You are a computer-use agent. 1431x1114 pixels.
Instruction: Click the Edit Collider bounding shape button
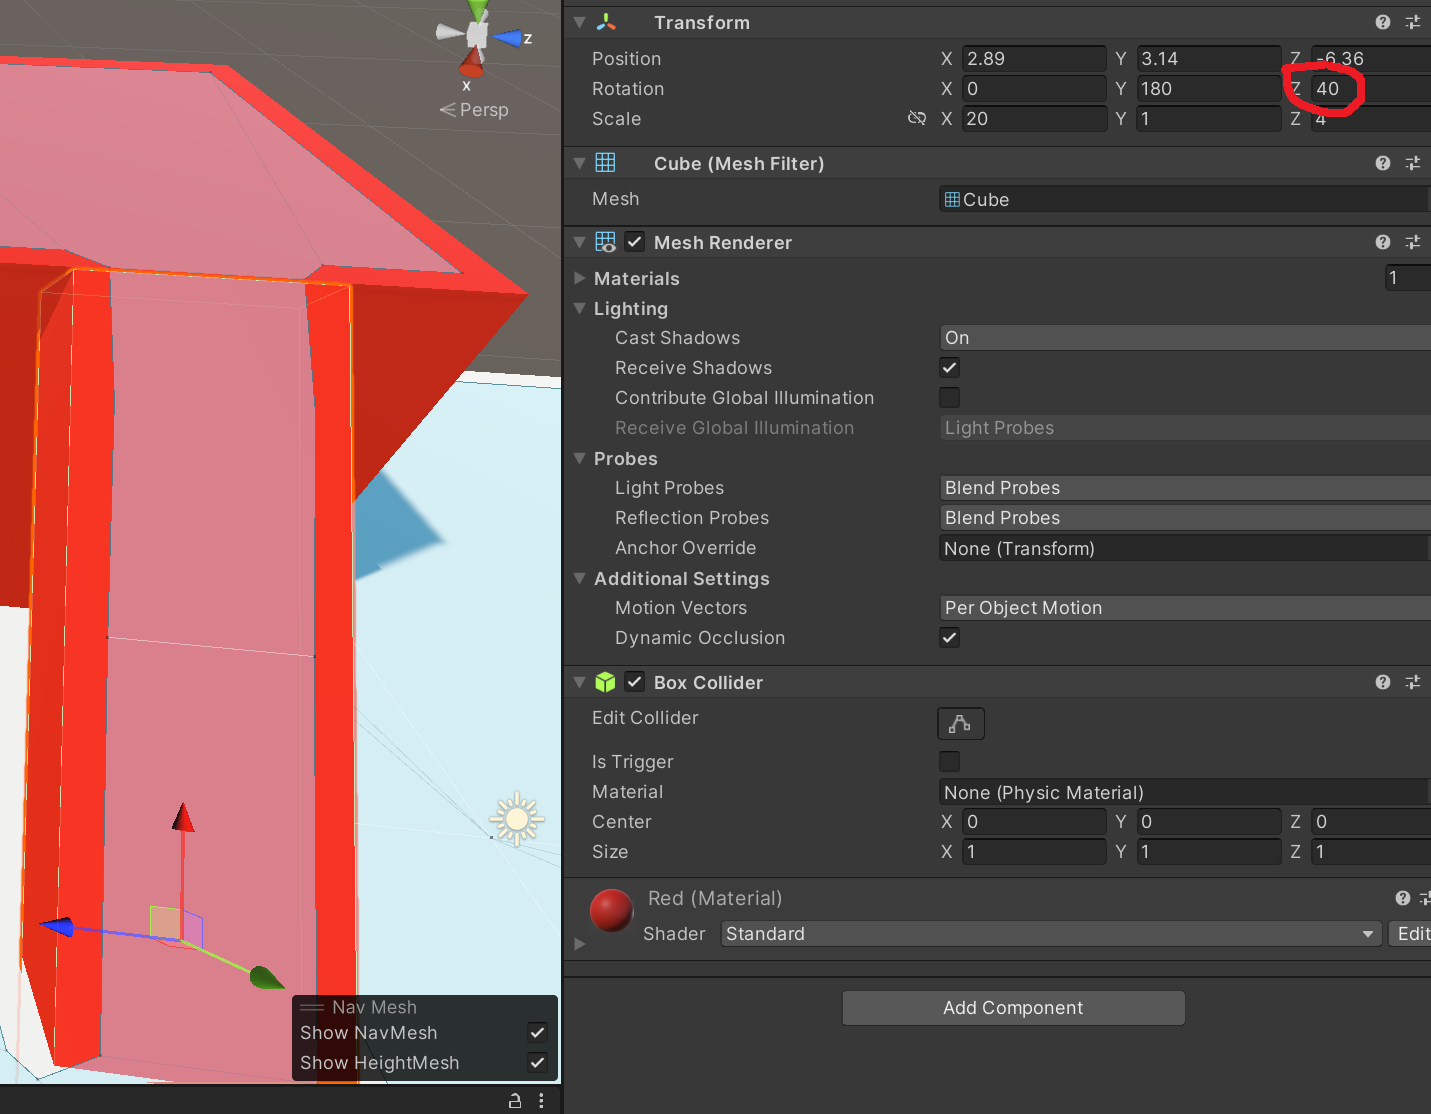pos(961,723)
